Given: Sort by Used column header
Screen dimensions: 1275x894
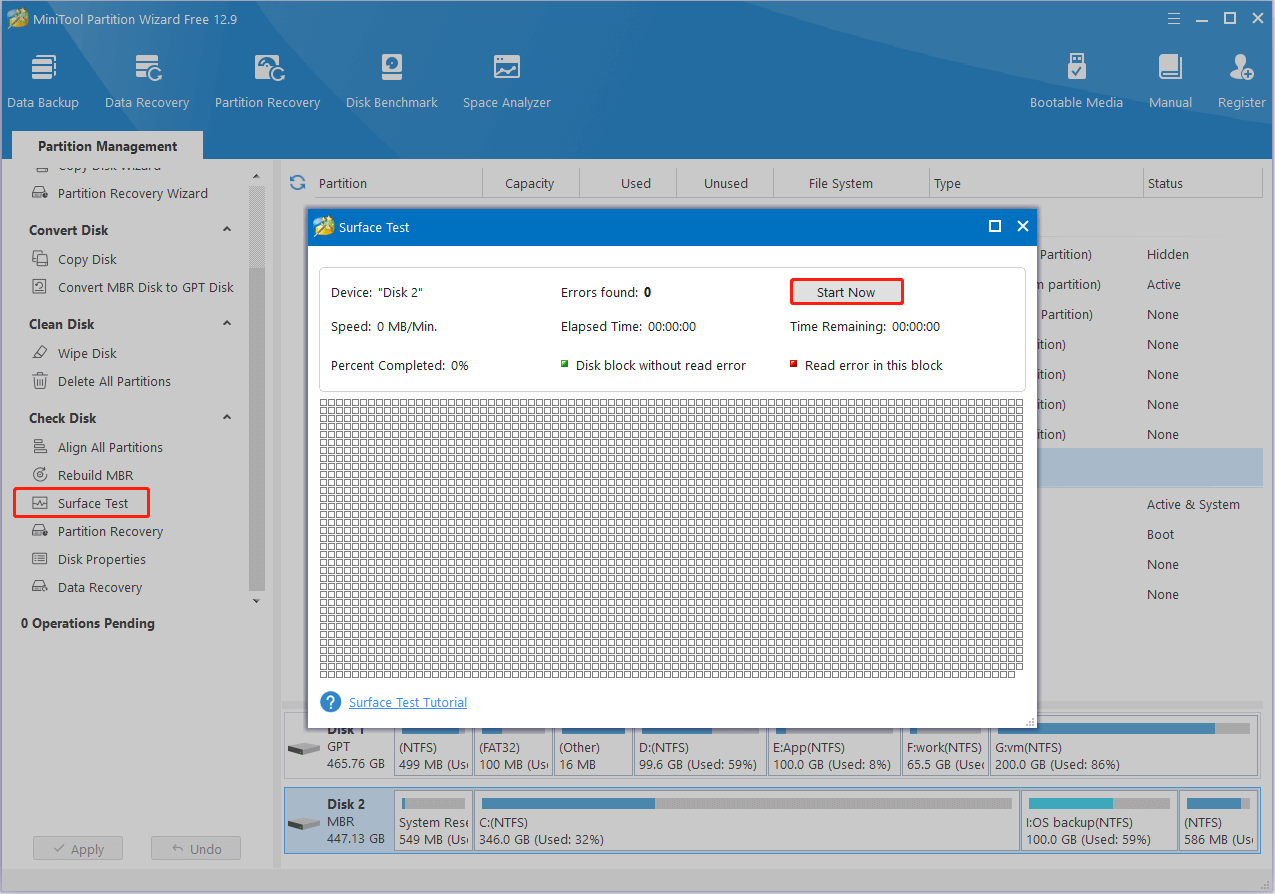Looking at the screenshot, I should [636, 183].
